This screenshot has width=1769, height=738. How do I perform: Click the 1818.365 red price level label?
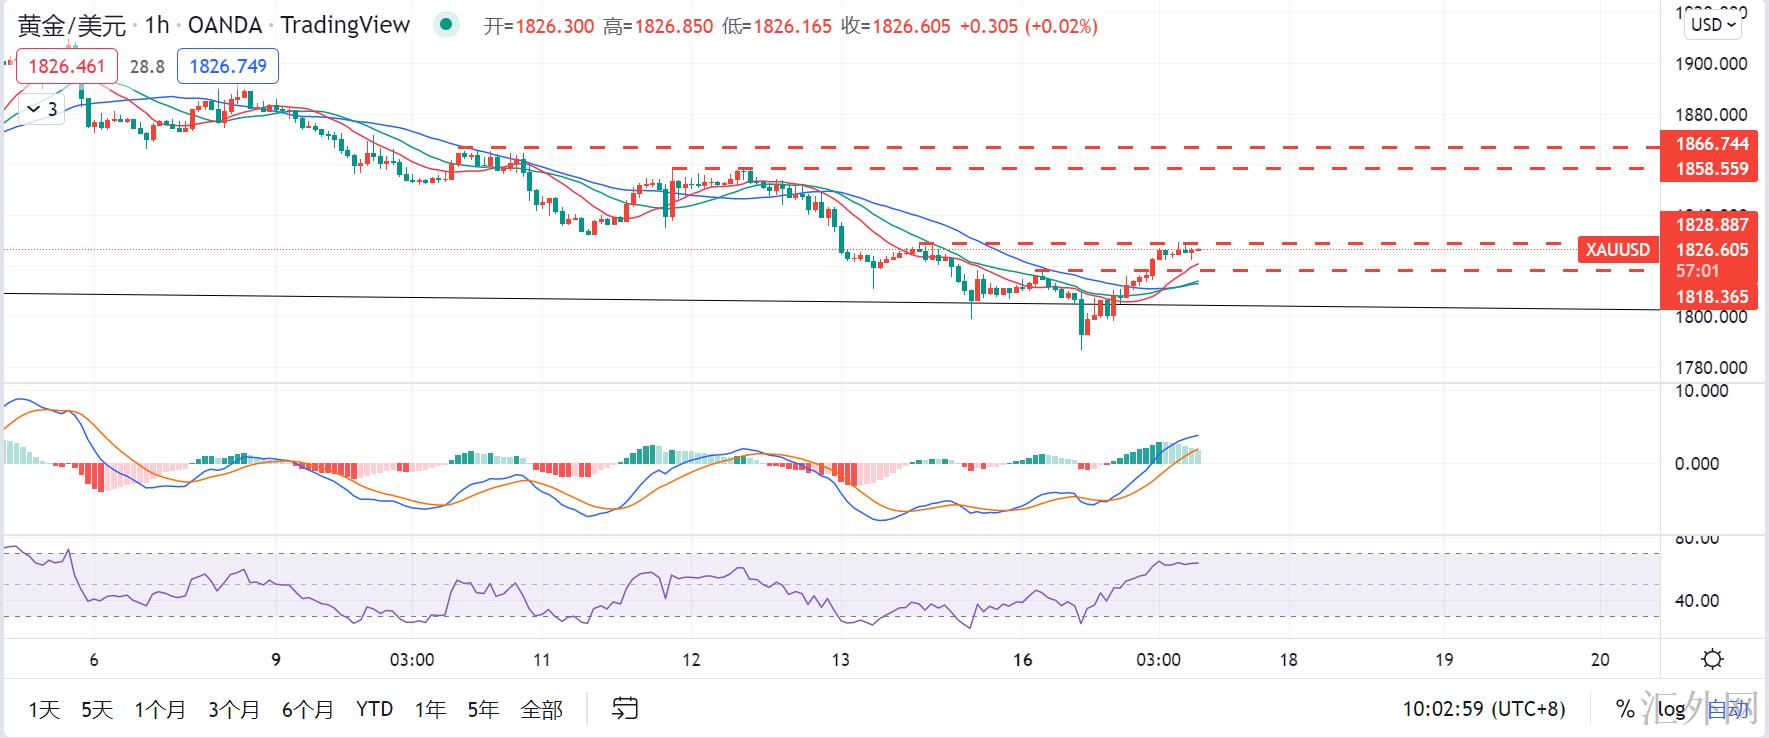click(x=1712, y=297)
